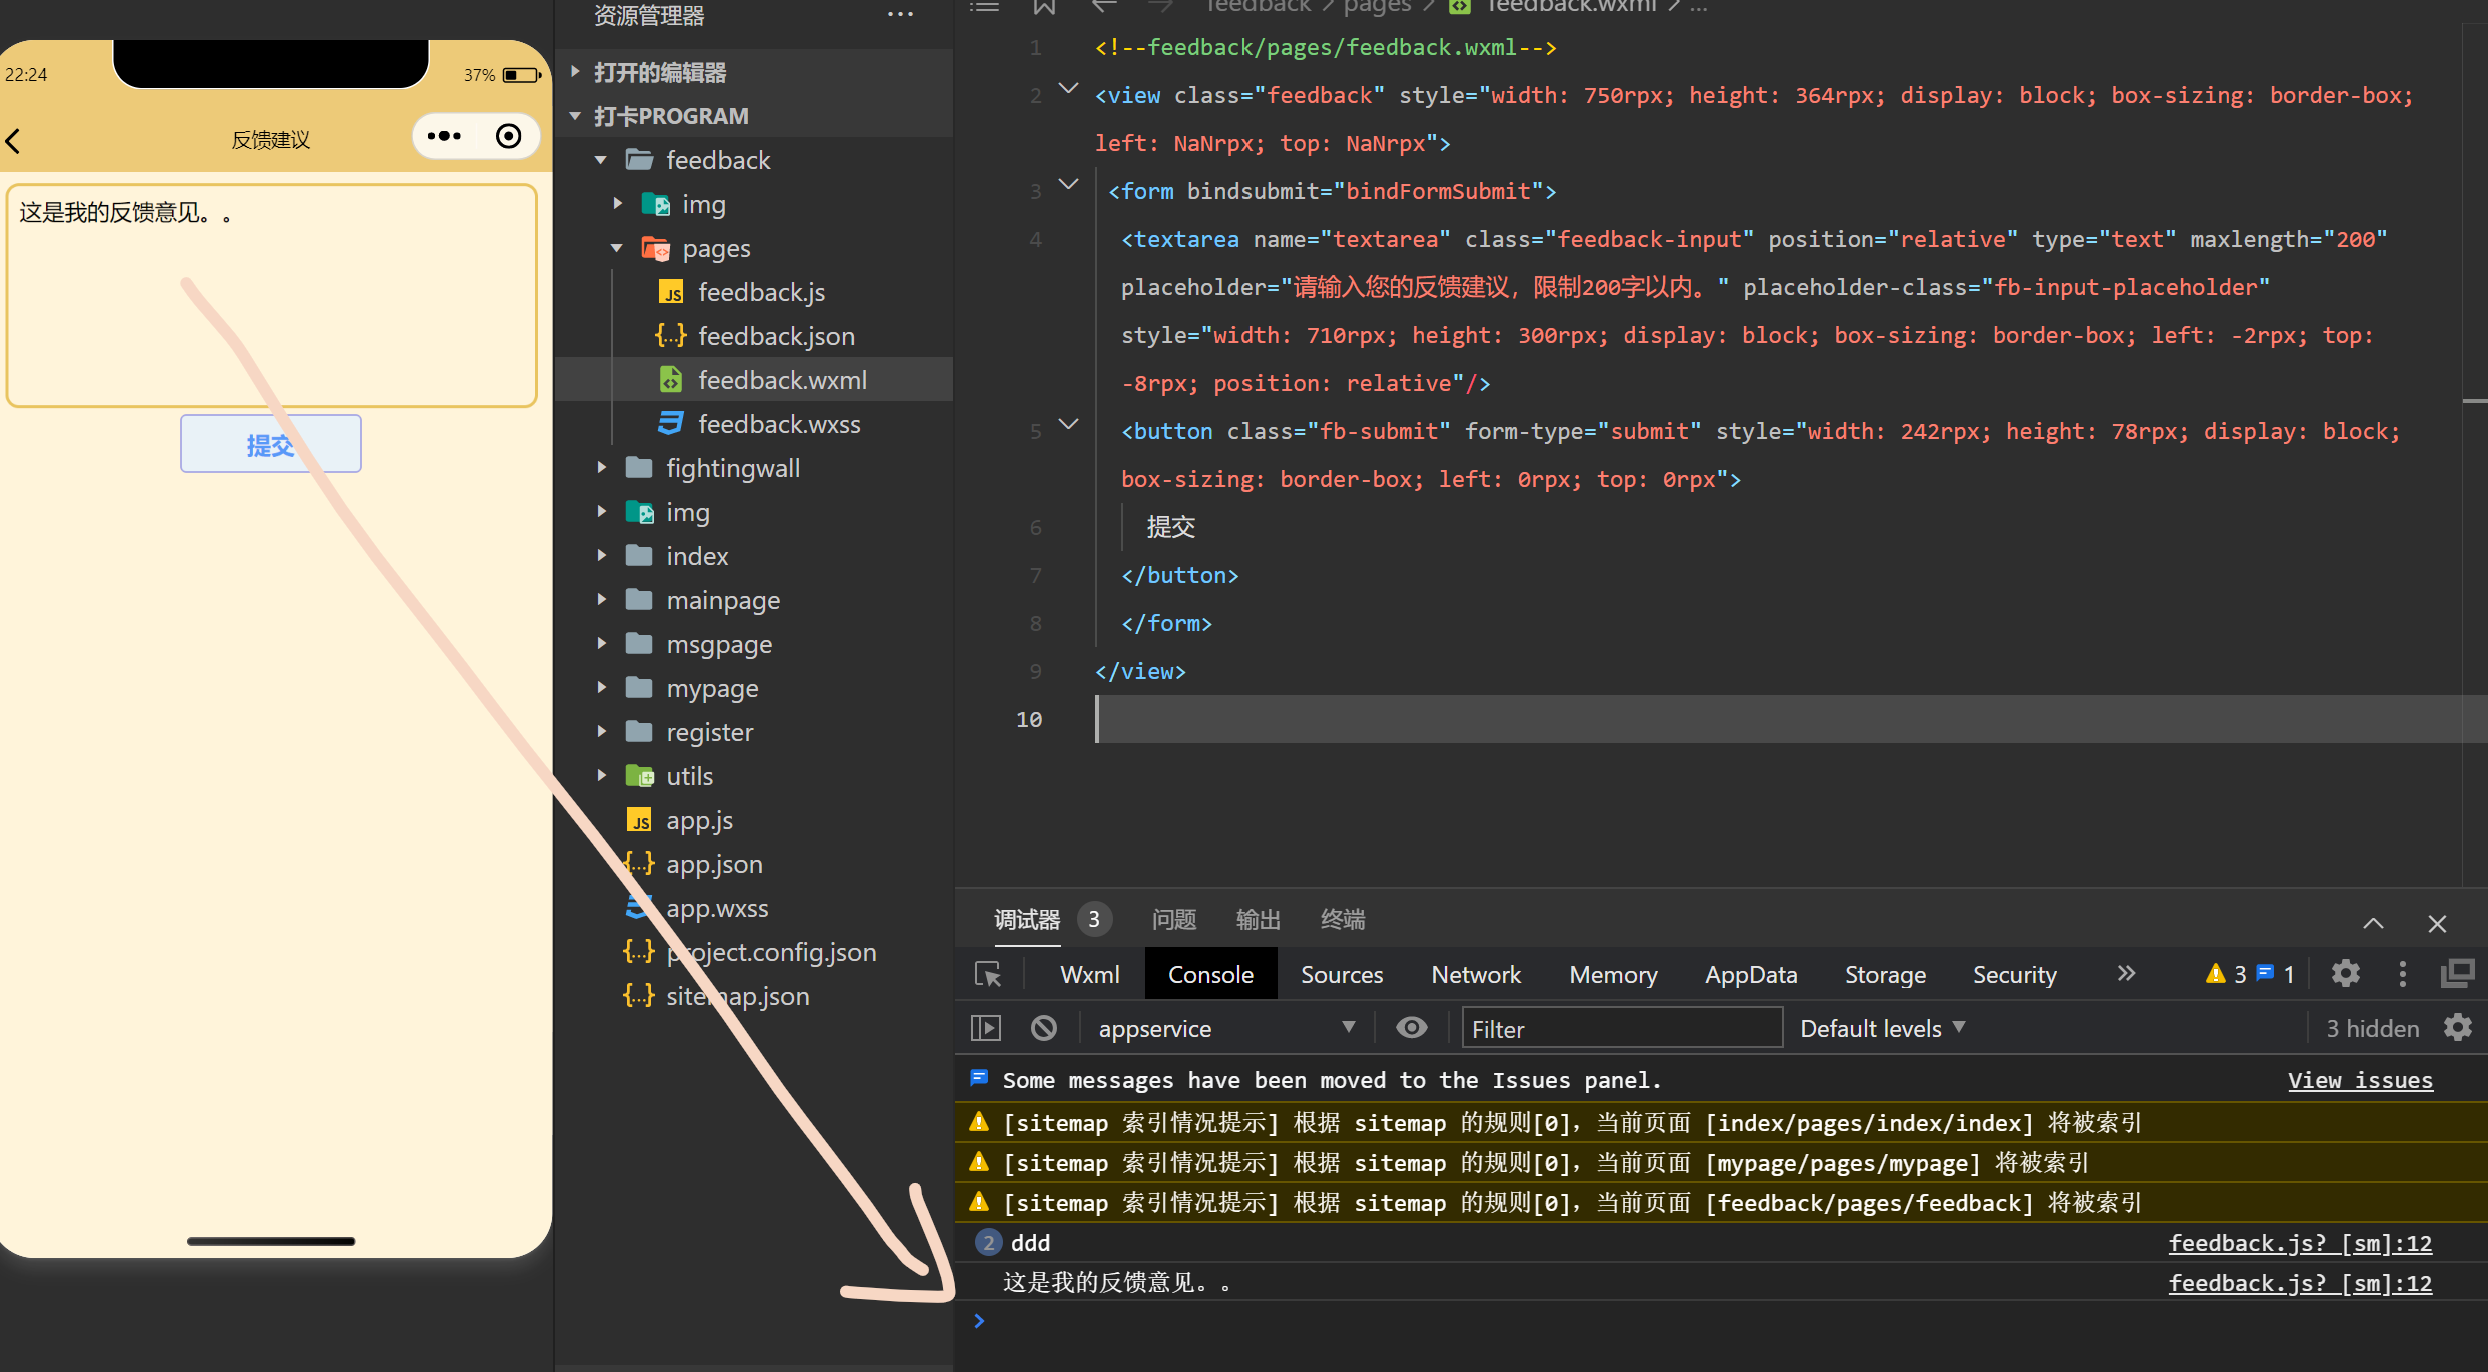
Task: Open devtools settings gear icon
Action: tap(2345, 974)
